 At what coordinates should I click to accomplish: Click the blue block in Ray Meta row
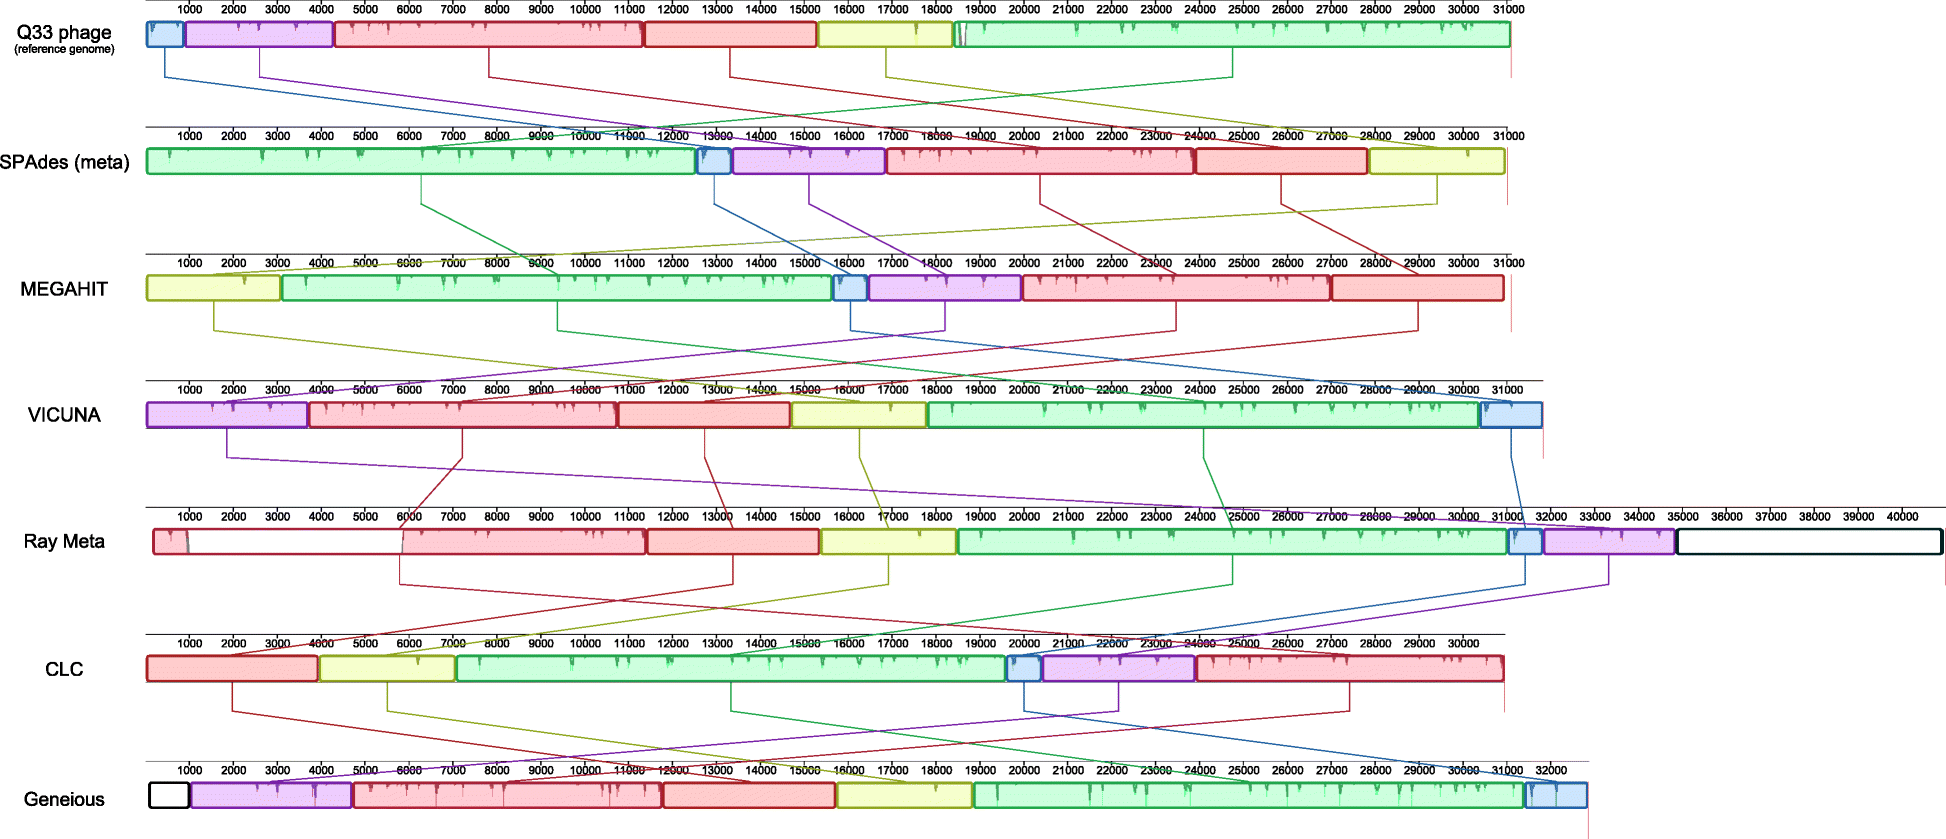tap(1526, 542)
